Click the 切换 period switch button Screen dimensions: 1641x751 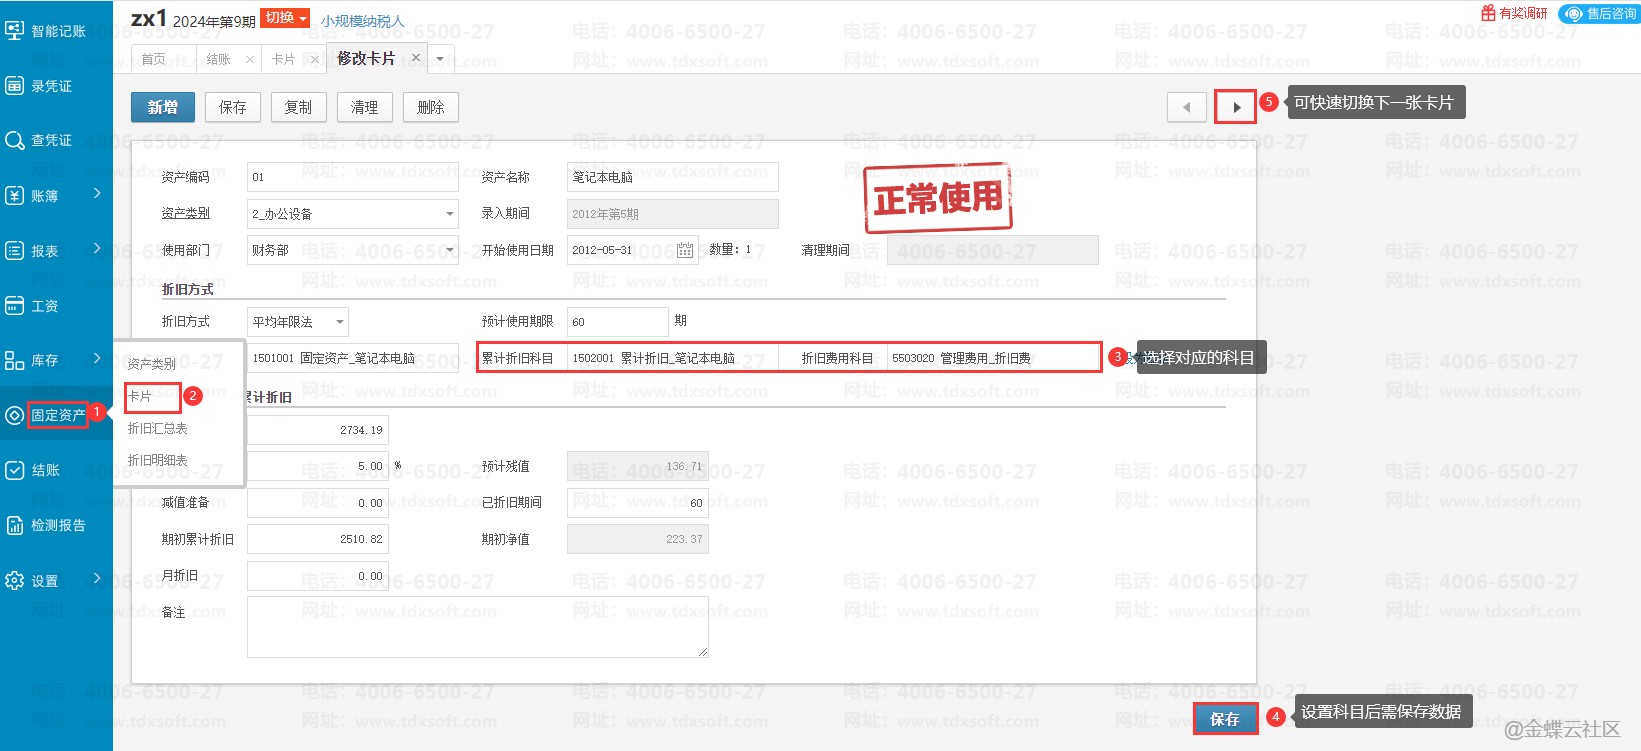[x=284, y=18]
